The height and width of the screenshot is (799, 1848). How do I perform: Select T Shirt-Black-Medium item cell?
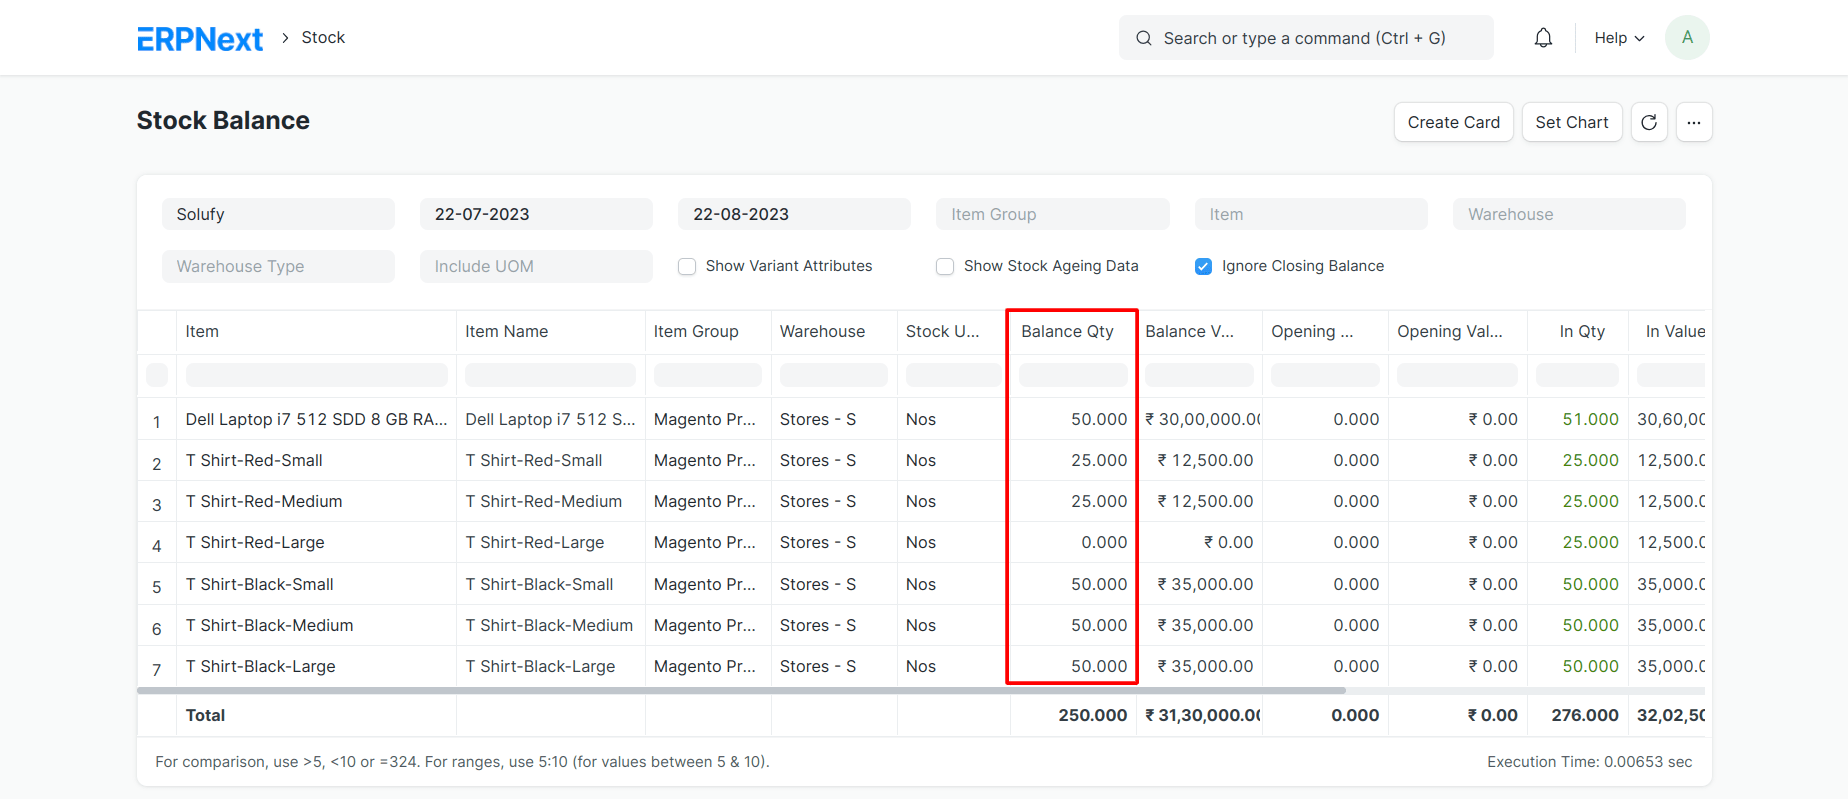(316, 626)
